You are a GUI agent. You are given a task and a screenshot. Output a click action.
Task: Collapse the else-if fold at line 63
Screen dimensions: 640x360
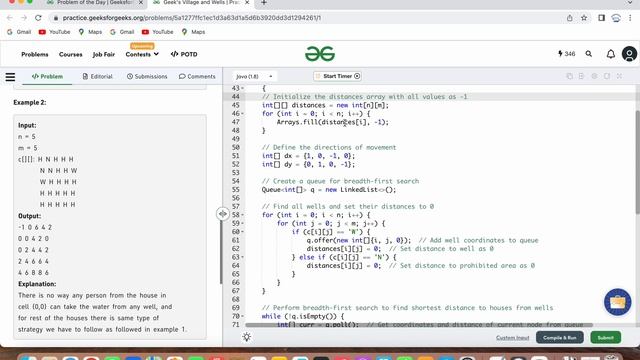click(x=242, y=257)
